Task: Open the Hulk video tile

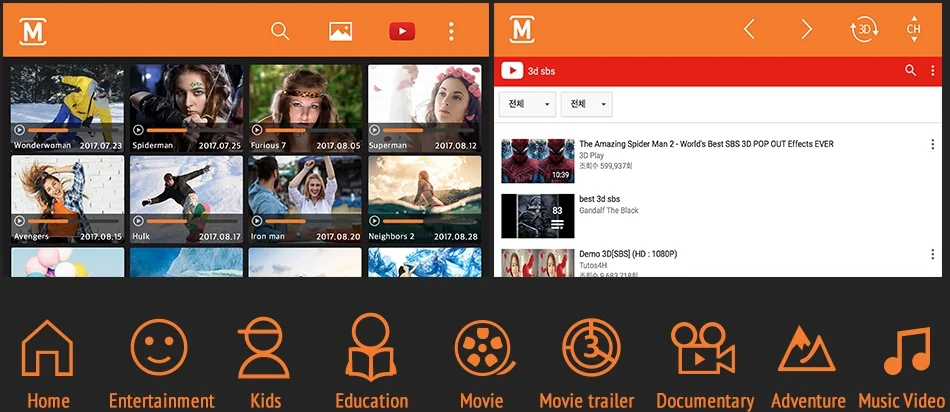Action: [186, 199]
